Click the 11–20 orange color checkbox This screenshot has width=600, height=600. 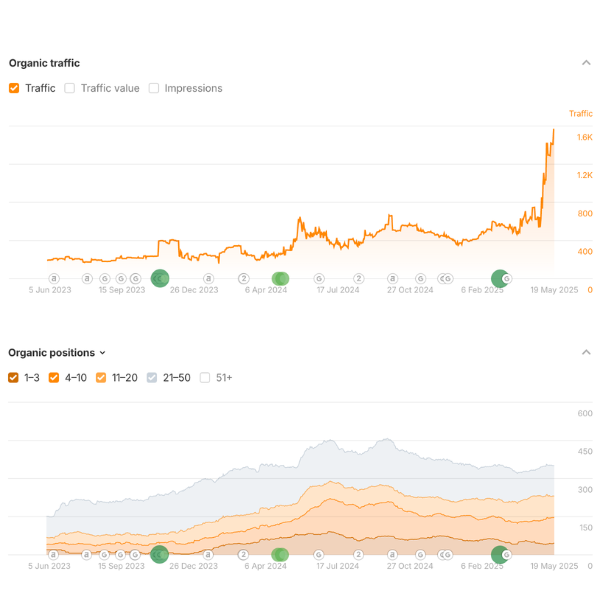[x=101, y=378]
